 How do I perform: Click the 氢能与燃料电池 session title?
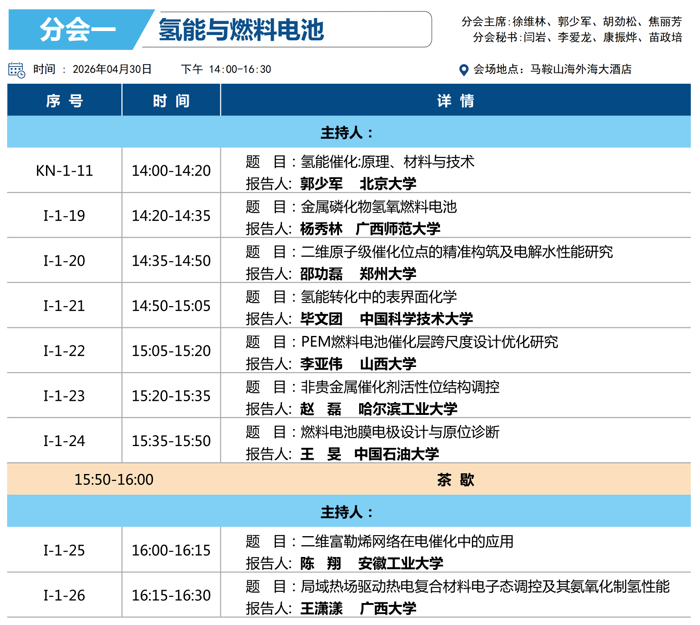click(x=241, y=30)
